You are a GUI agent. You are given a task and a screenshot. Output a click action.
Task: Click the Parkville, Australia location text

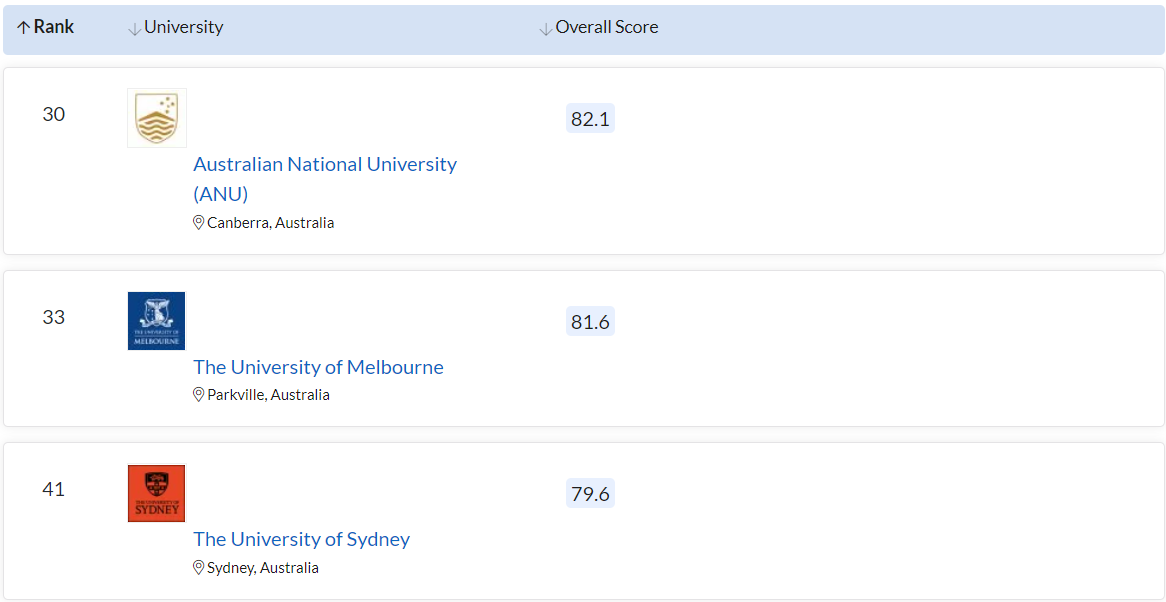point(268,395)
